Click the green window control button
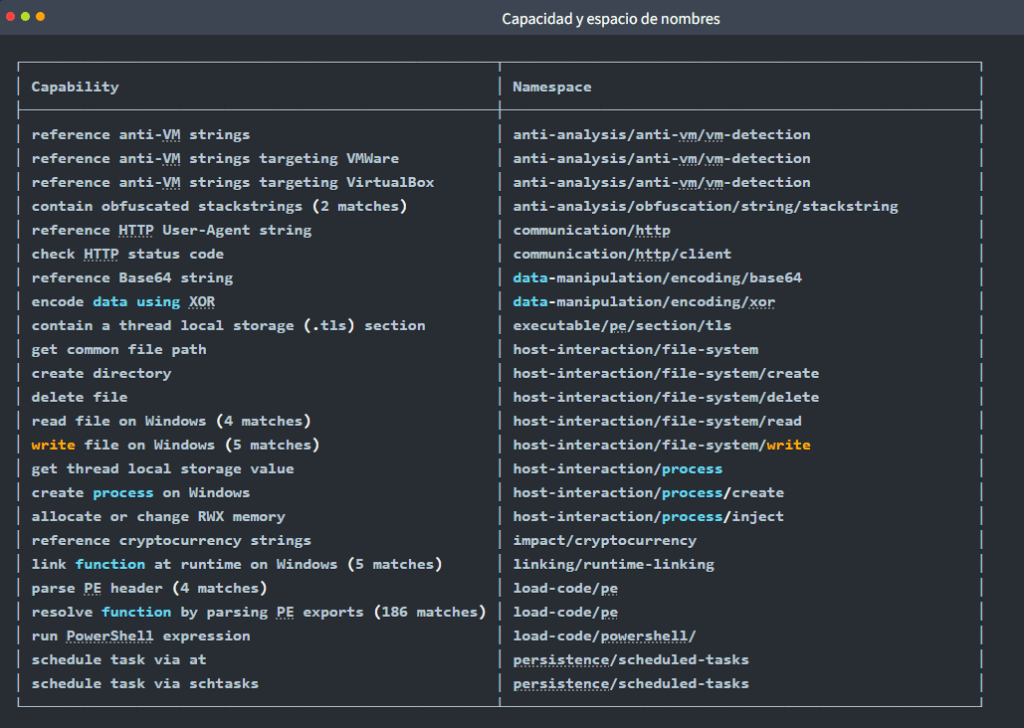 pos(25,16)
